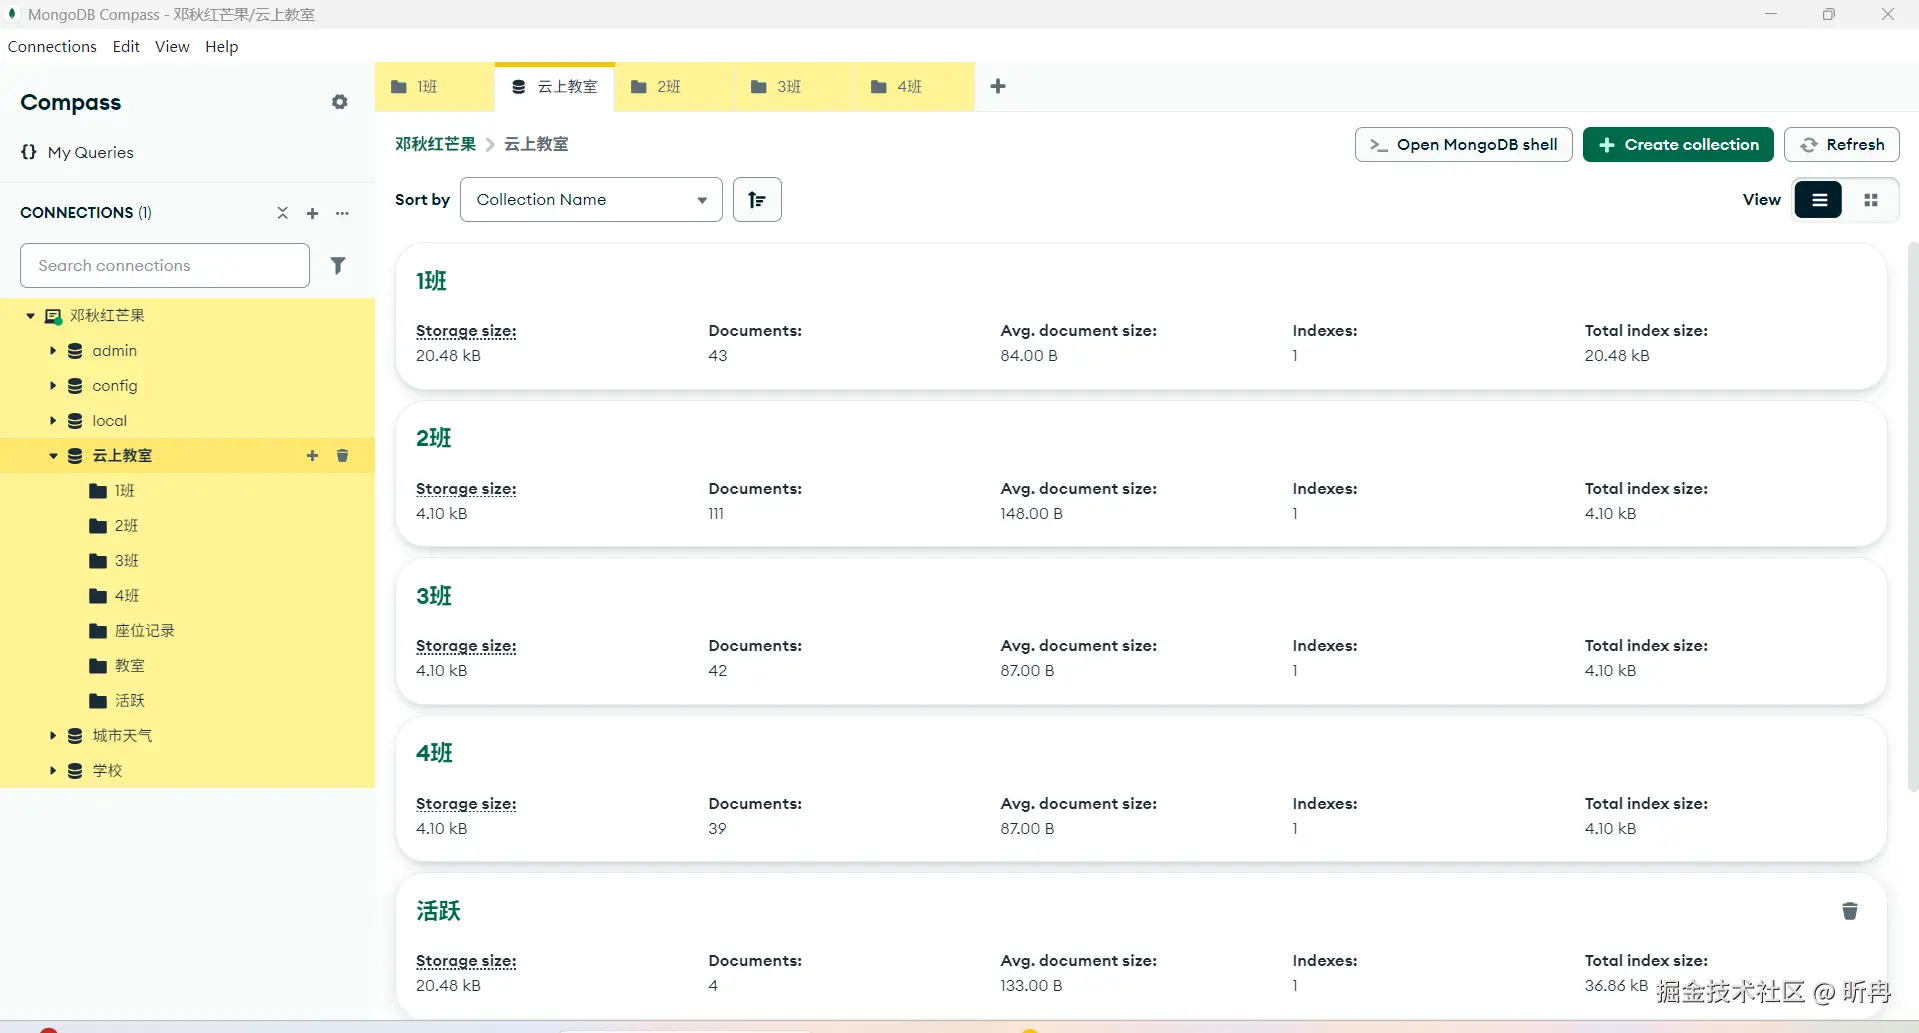Open the 1班 collection card title
This screenshot has width=1919, height=1033.
coord(431,281)
